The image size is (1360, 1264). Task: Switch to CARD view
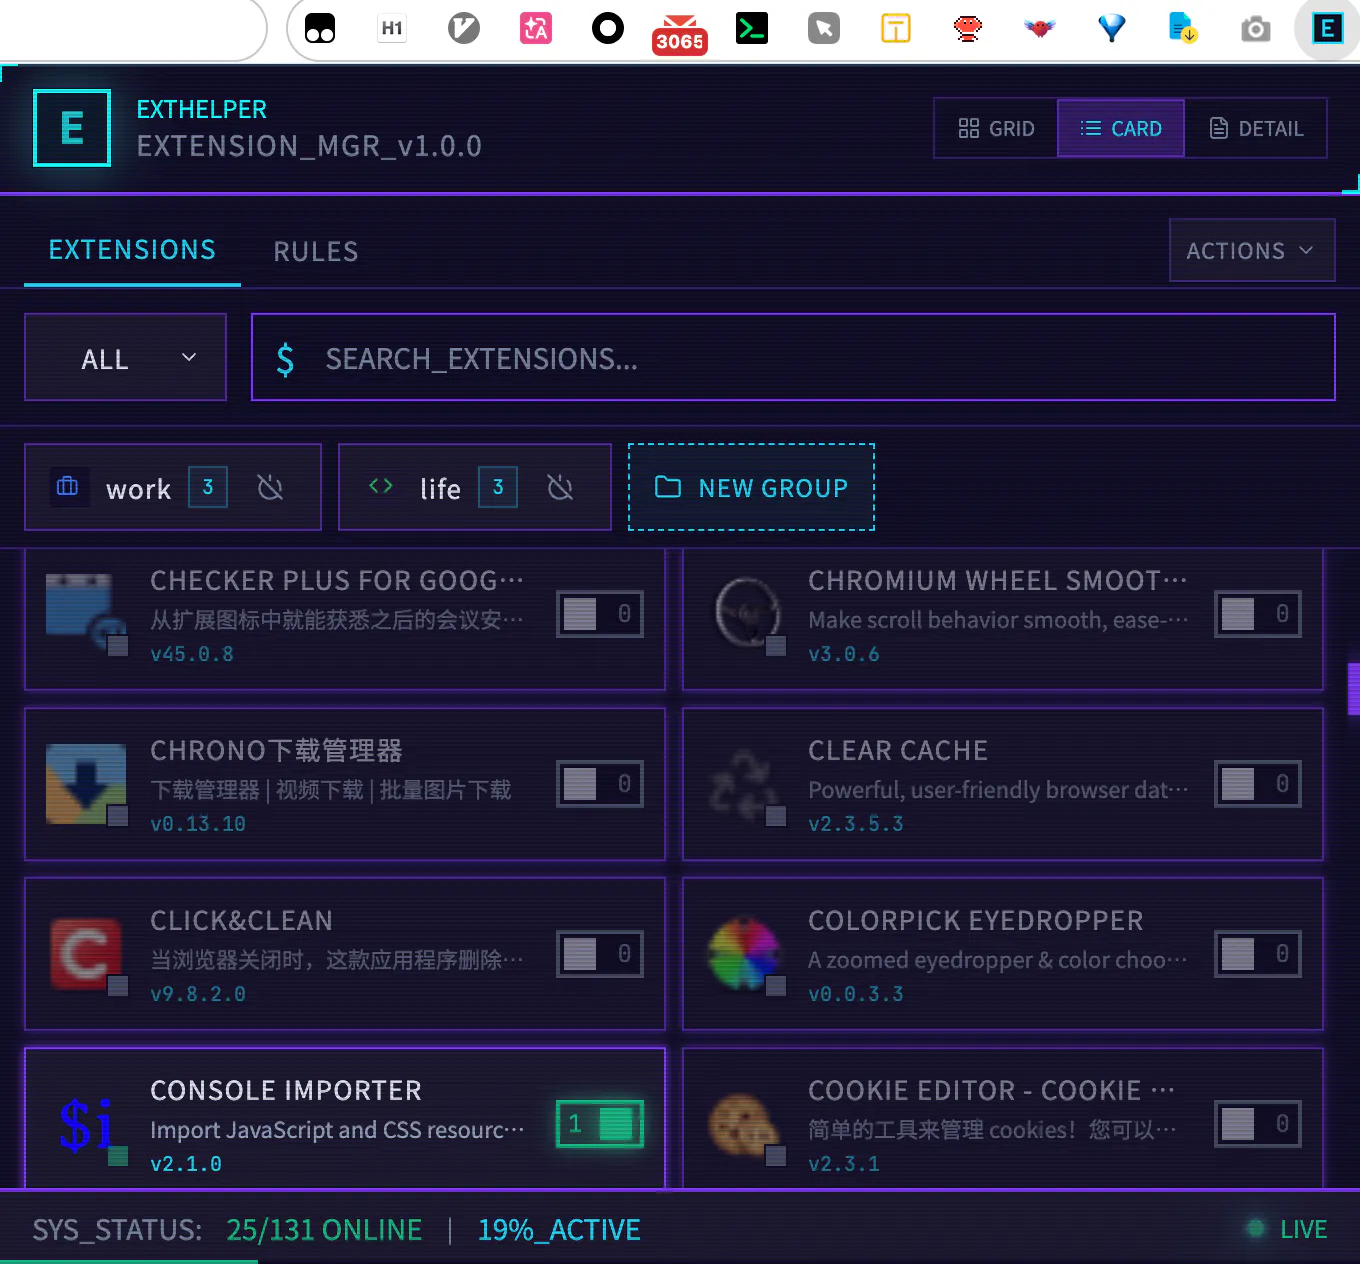(x=1121, y=128)
